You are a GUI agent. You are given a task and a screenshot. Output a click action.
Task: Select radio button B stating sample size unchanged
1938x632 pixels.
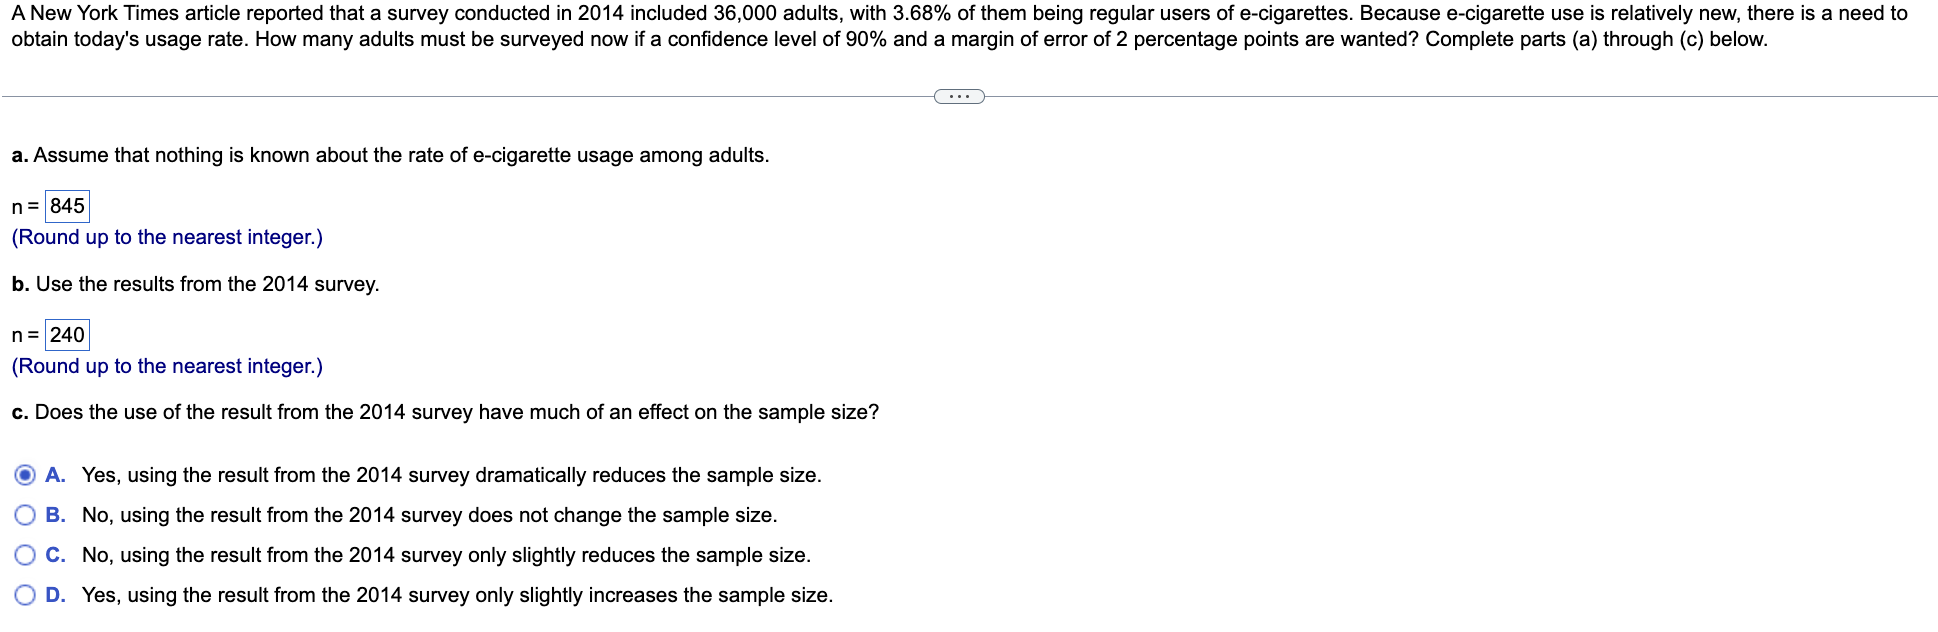point(24,515)
